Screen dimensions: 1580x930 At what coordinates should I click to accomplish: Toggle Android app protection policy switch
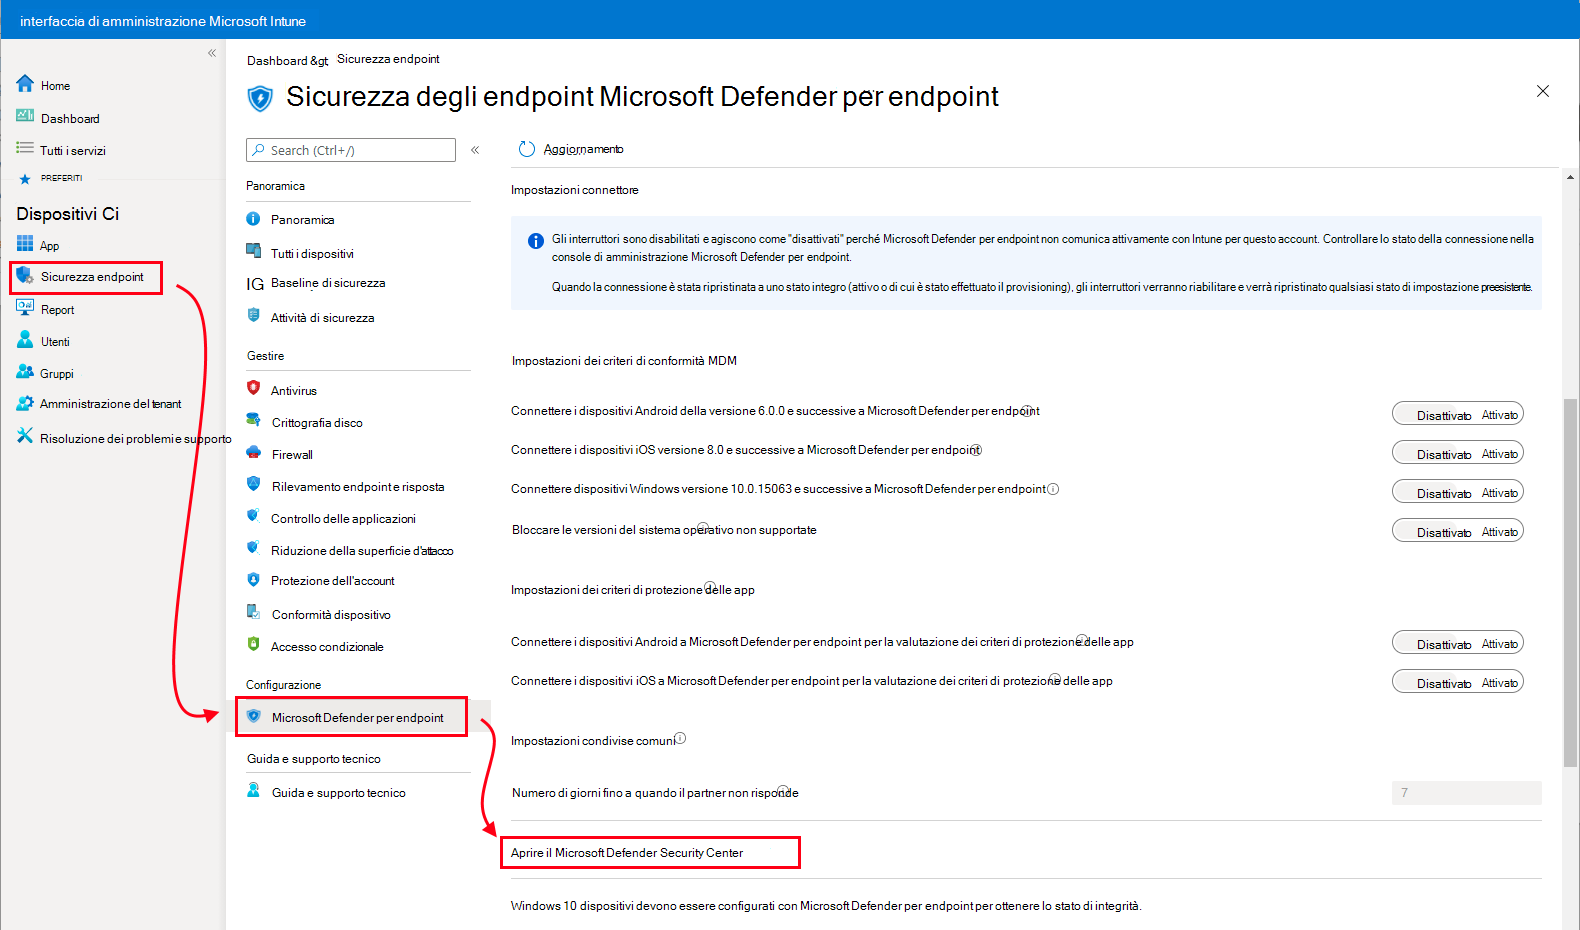coord(1457,643)
